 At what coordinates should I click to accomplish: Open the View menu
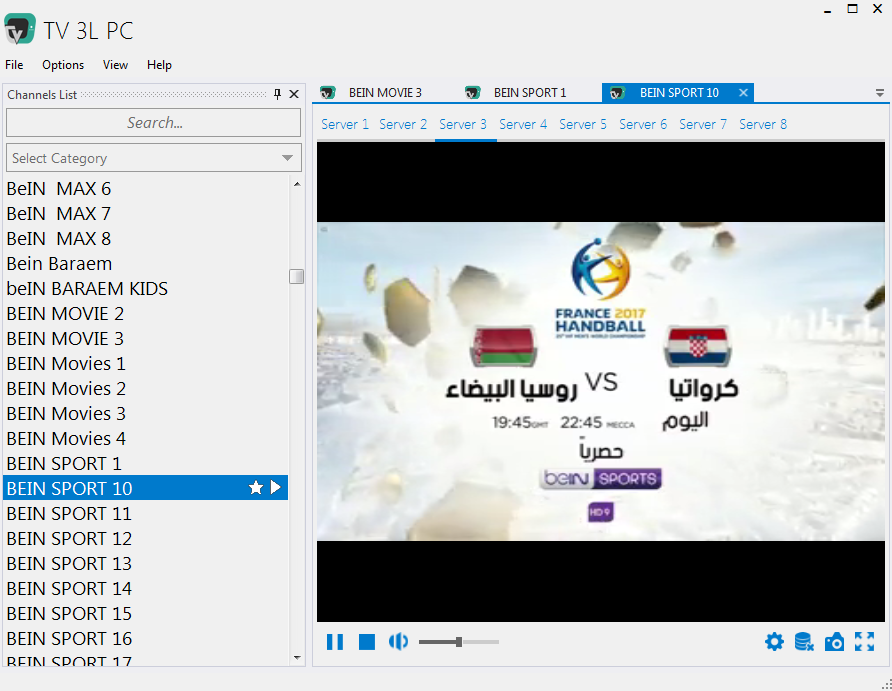115,65
